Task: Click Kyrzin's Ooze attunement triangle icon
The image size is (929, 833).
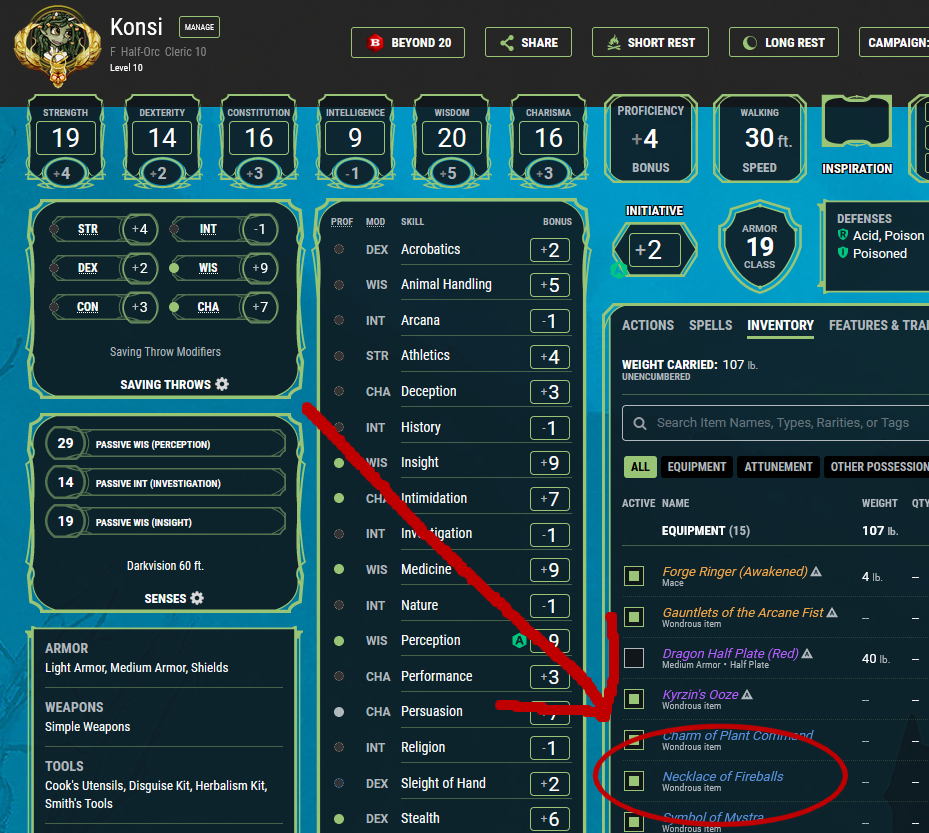Action: (x=747, y=695)
